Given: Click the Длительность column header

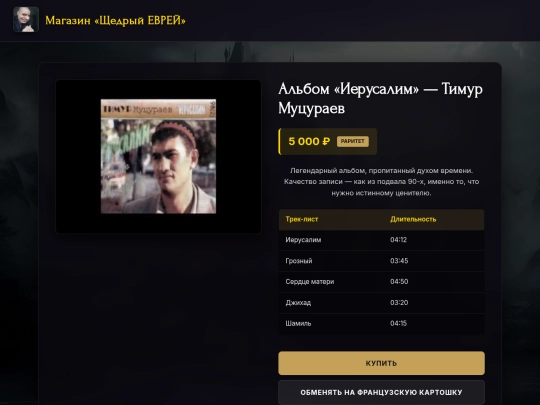Looking at the screenshot, I should 413,219.
